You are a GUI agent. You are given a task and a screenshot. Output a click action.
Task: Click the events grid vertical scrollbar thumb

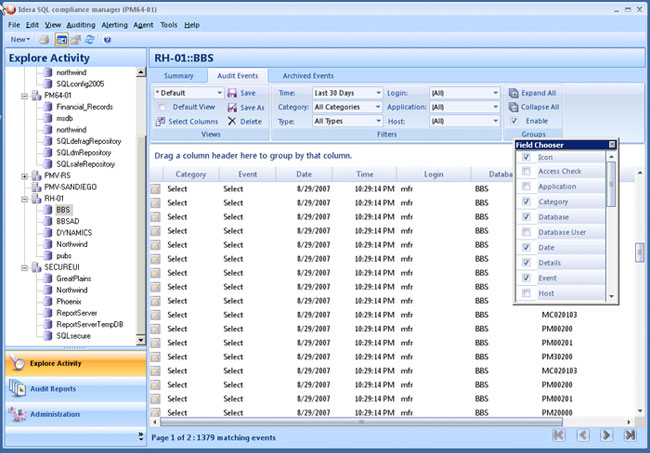pyautogui.click(x=640, y=252)
